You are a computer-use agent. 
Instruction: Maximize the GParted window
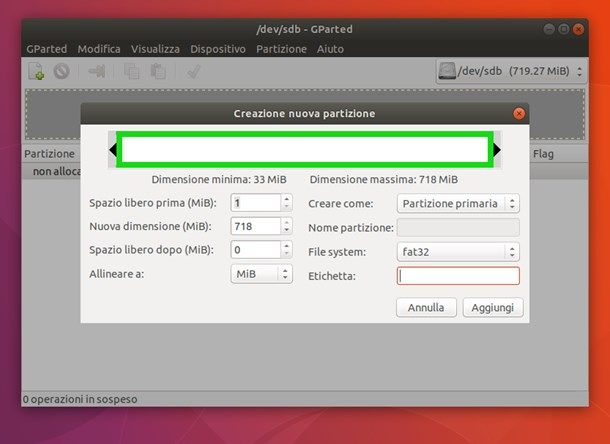(x=564, y=29)
